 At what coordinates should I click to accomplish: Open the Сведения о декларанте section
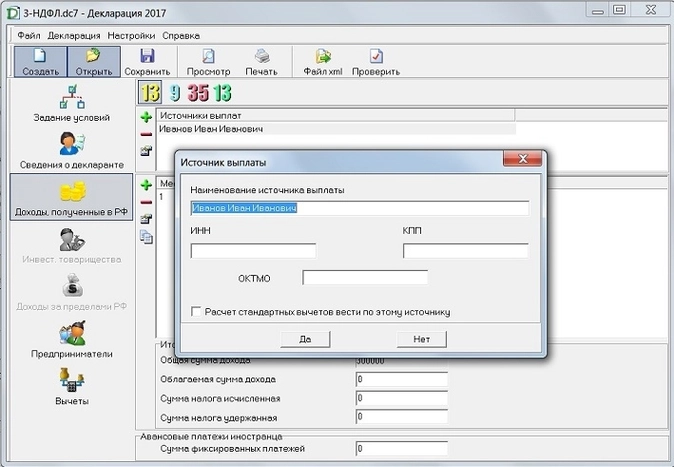click(72, 151)
